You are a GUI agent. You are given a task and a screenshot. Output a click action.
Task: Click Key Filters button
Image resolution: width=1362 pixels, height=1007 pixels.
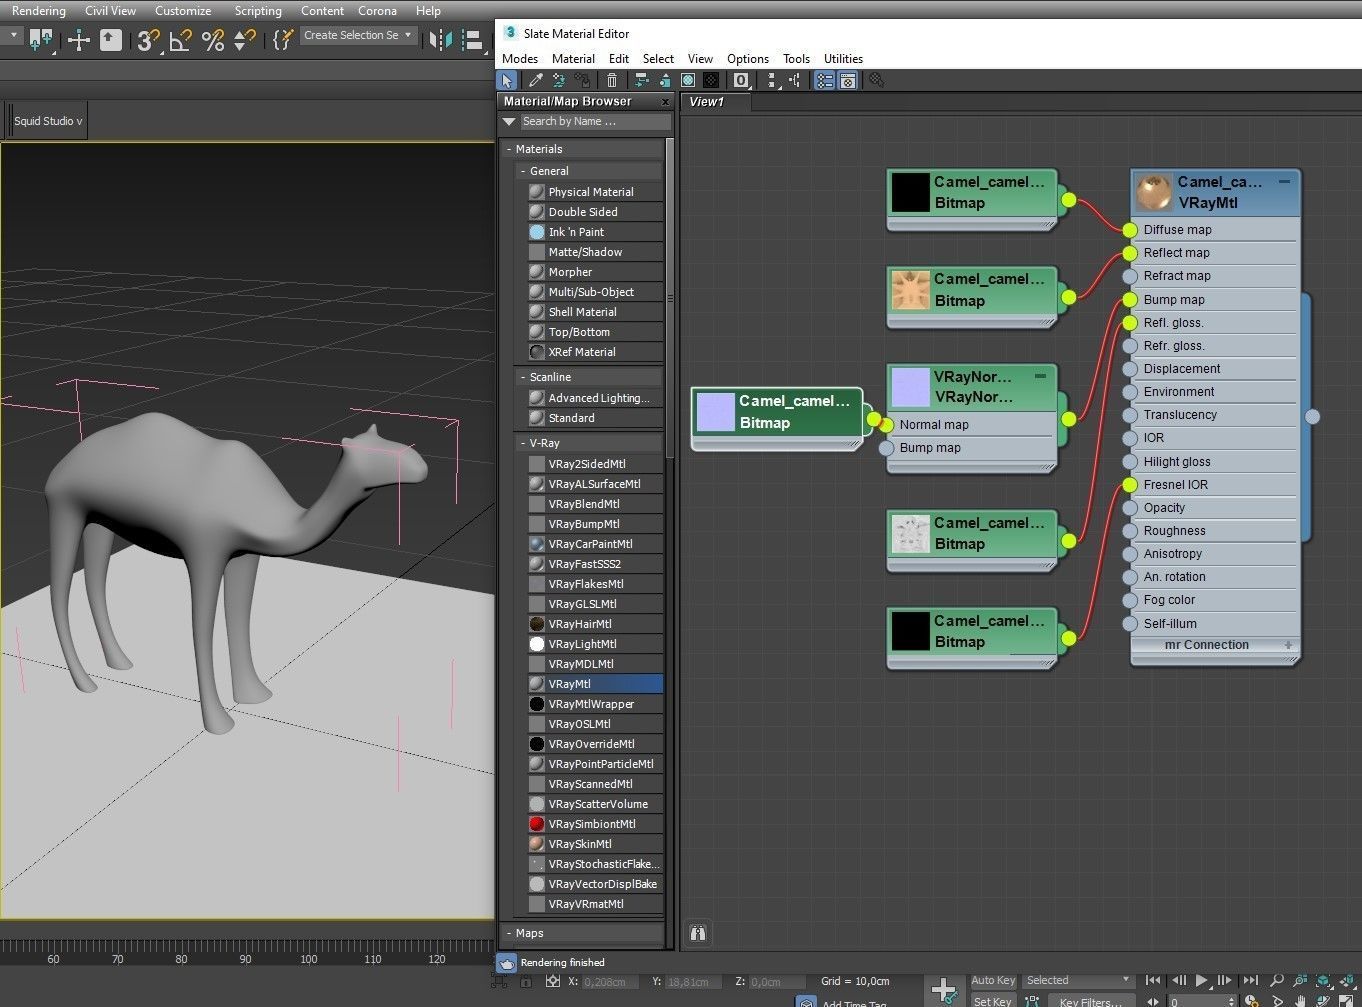point(1090,1001)
